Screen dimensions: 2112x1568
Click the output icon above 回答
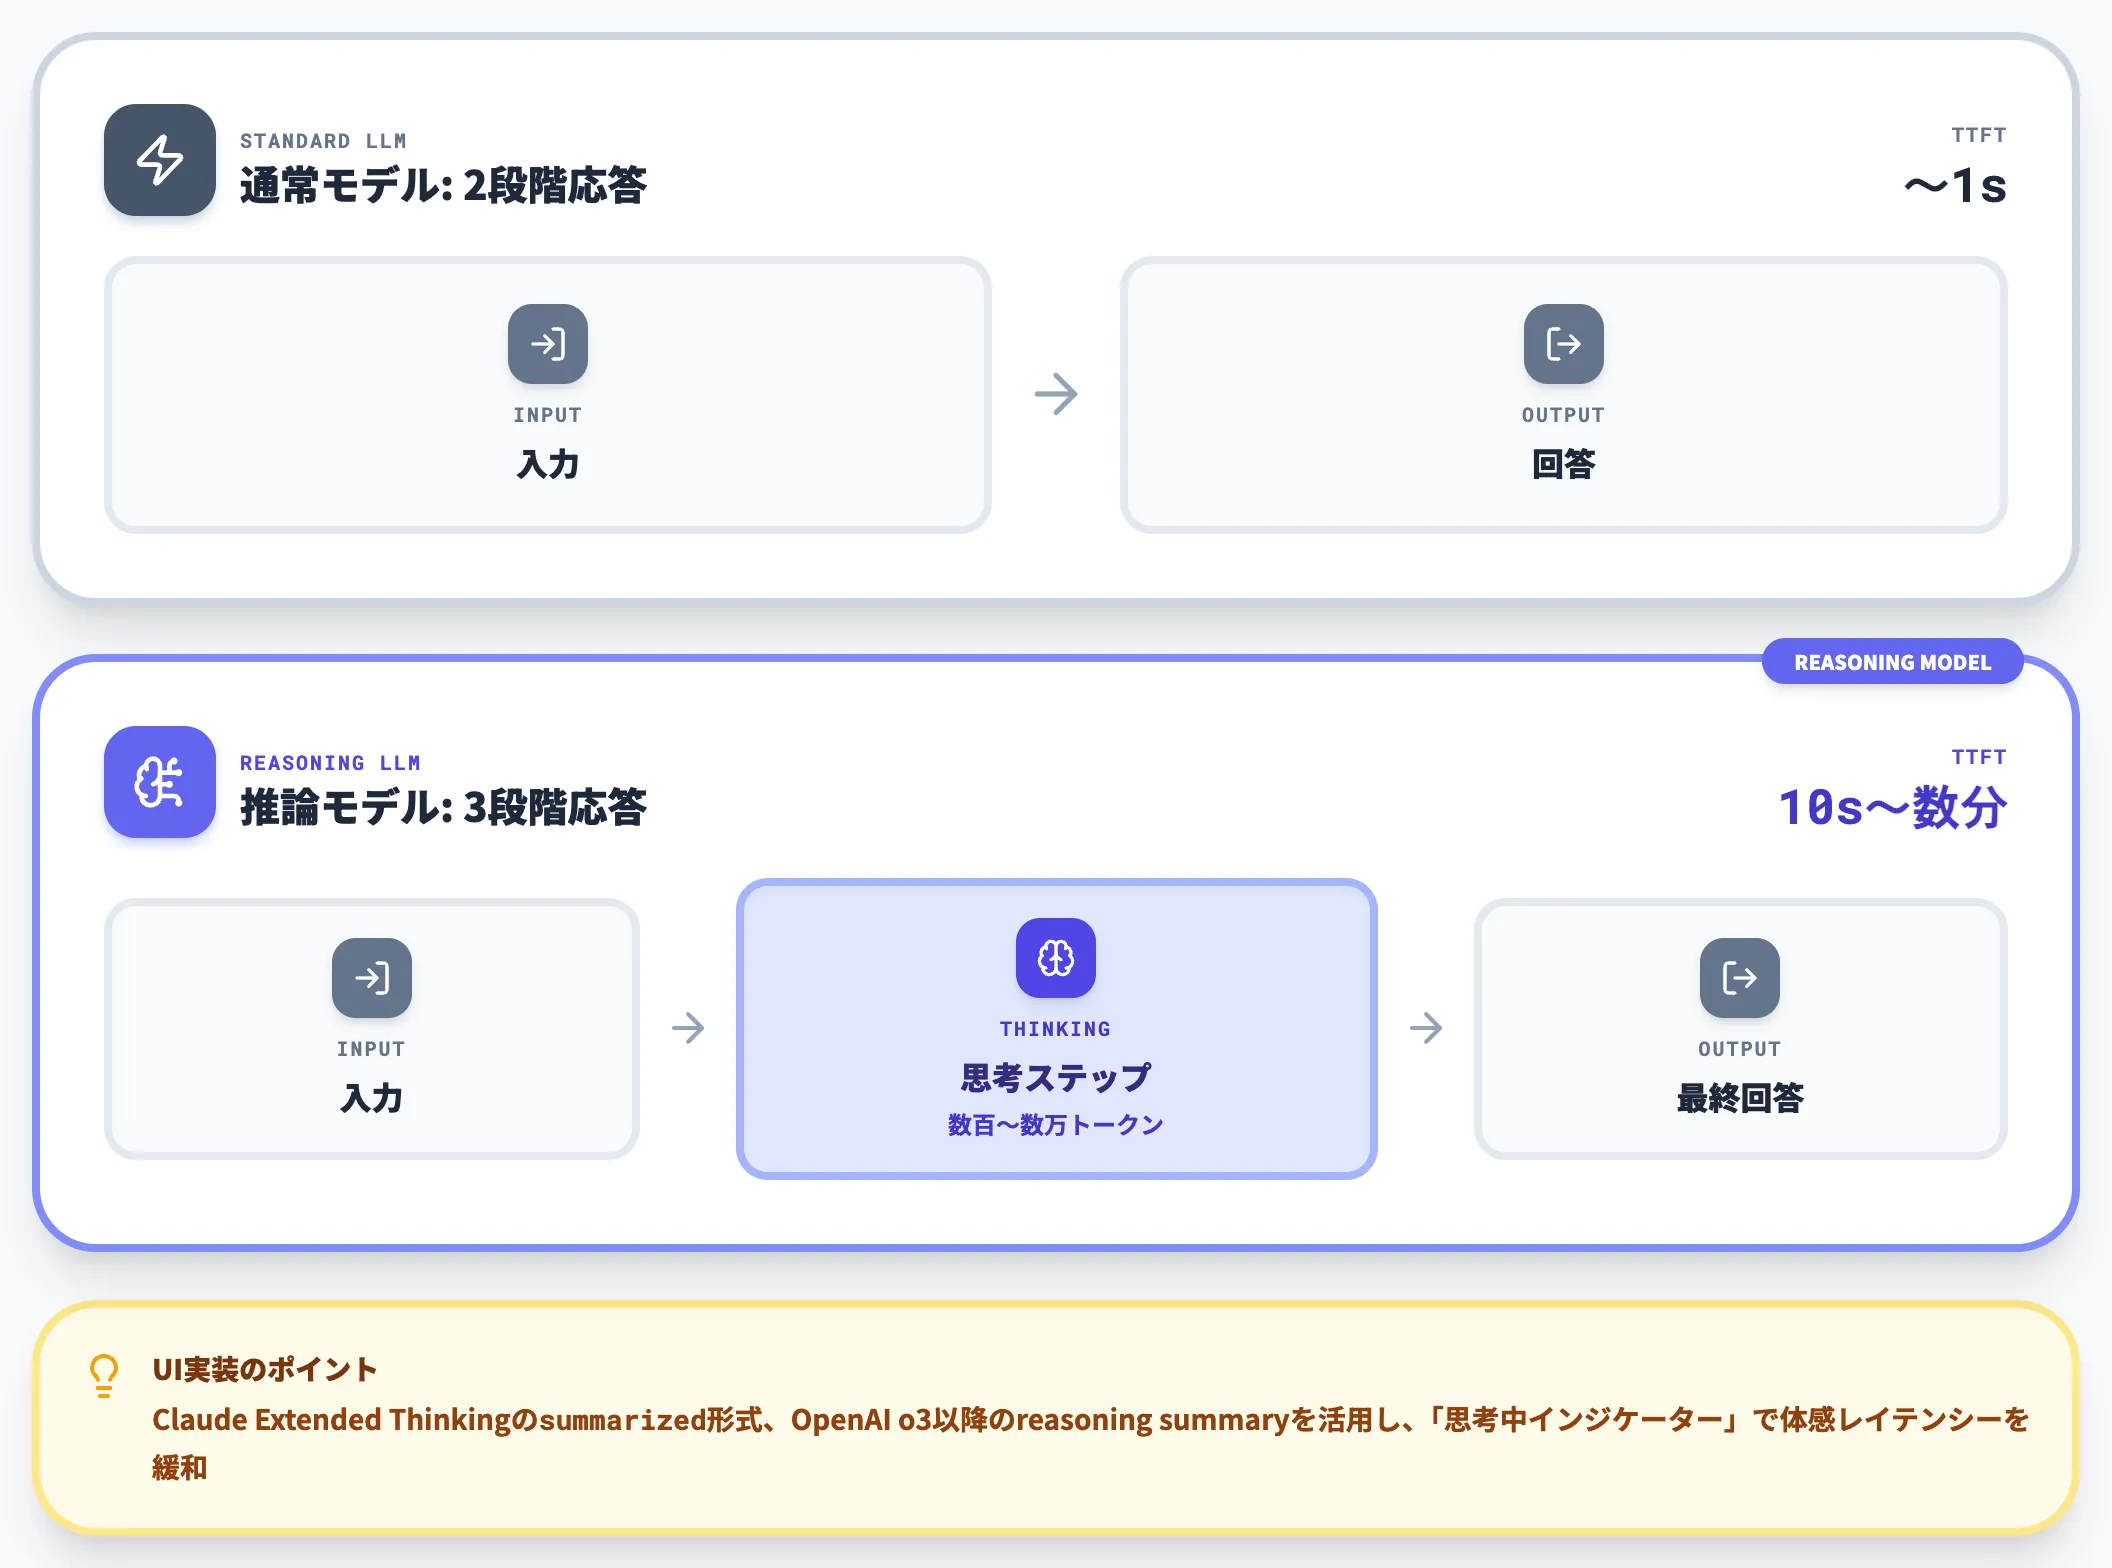pos(1564,344)
